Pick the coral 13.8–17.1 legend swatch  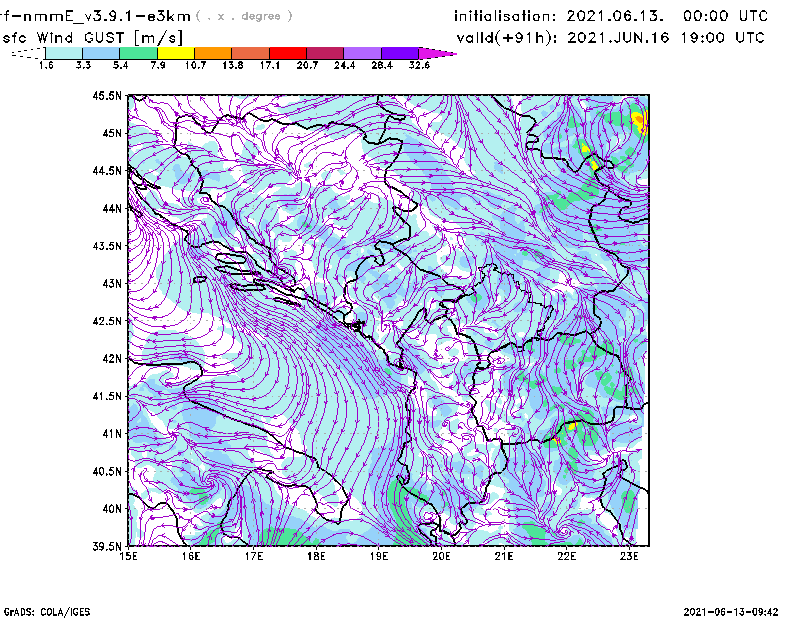tap(251, 53)
